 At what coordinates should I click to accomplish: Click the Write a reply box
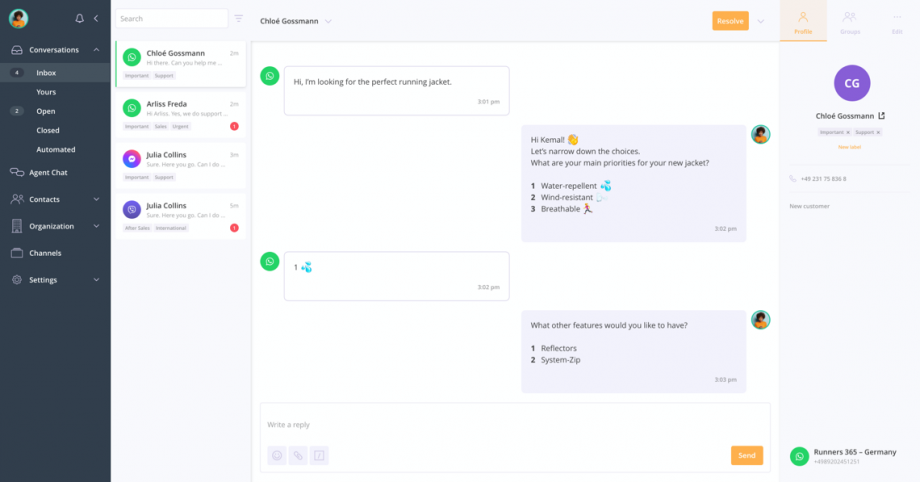click(515, 424)
